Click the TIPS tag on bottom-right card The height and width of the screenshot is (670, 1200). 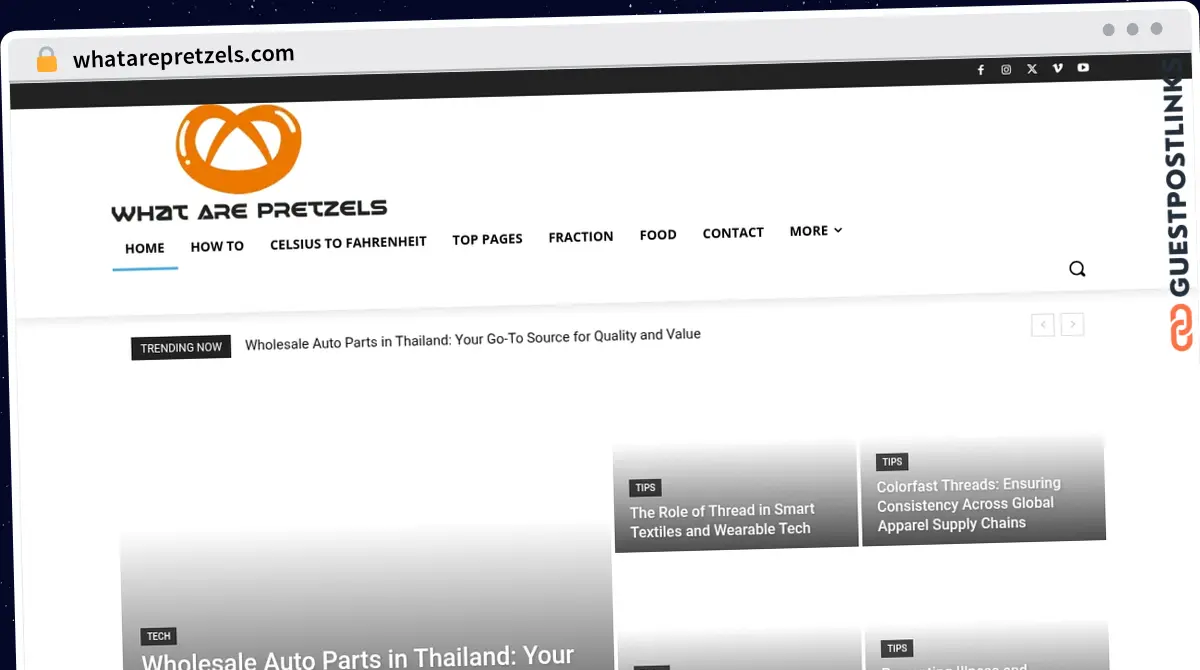897,649
